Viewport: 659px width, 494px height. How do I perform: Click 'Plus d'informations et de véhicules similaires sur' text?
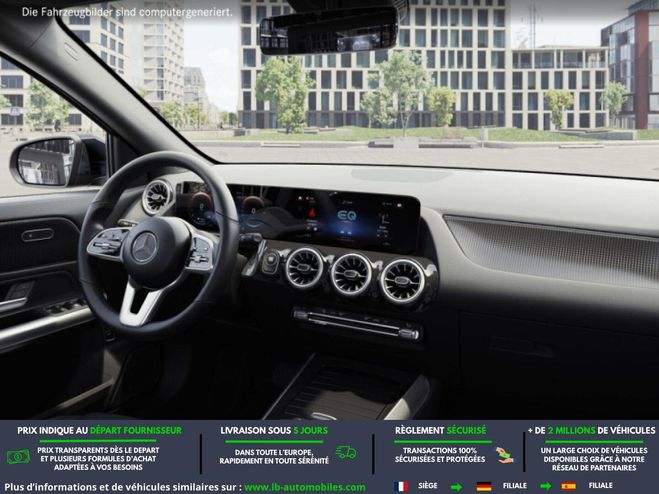coord(123,487)
